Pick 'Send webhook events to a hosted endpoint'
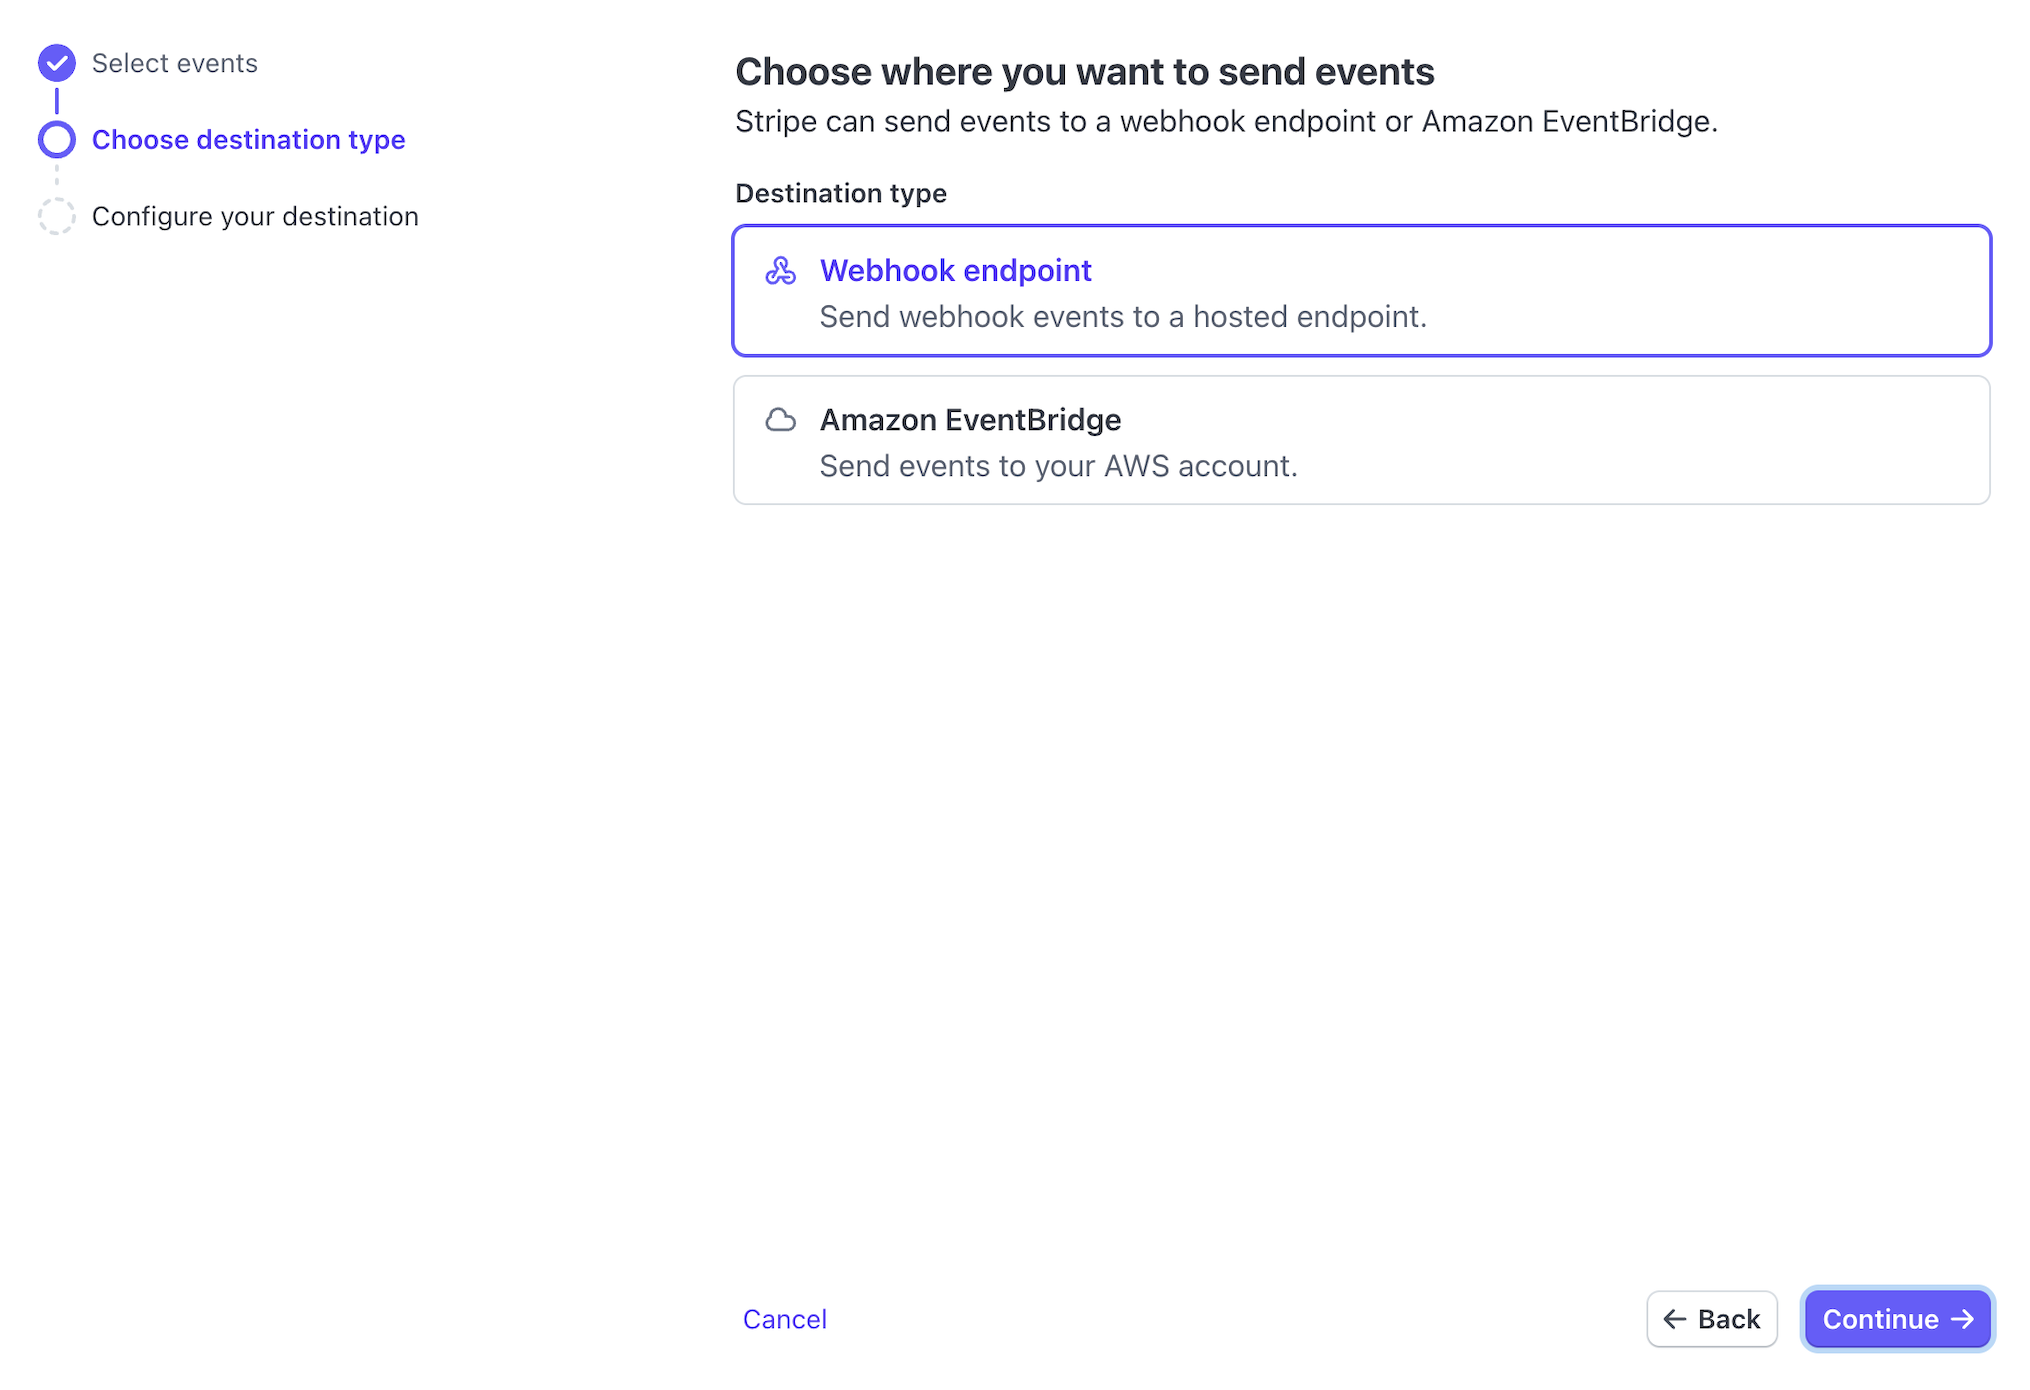The width and height of the screenshot is (2030, 1390). point(1123,317)
